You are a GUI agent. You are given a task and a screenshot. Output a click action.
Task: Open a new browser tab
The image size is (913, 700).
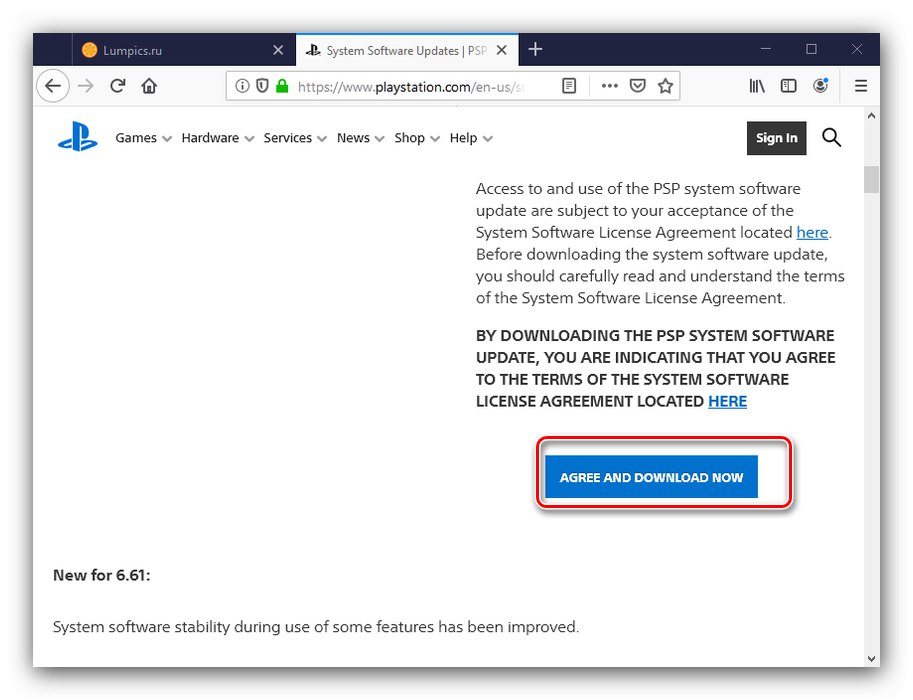pyautogui.click(x=535, y=50)
